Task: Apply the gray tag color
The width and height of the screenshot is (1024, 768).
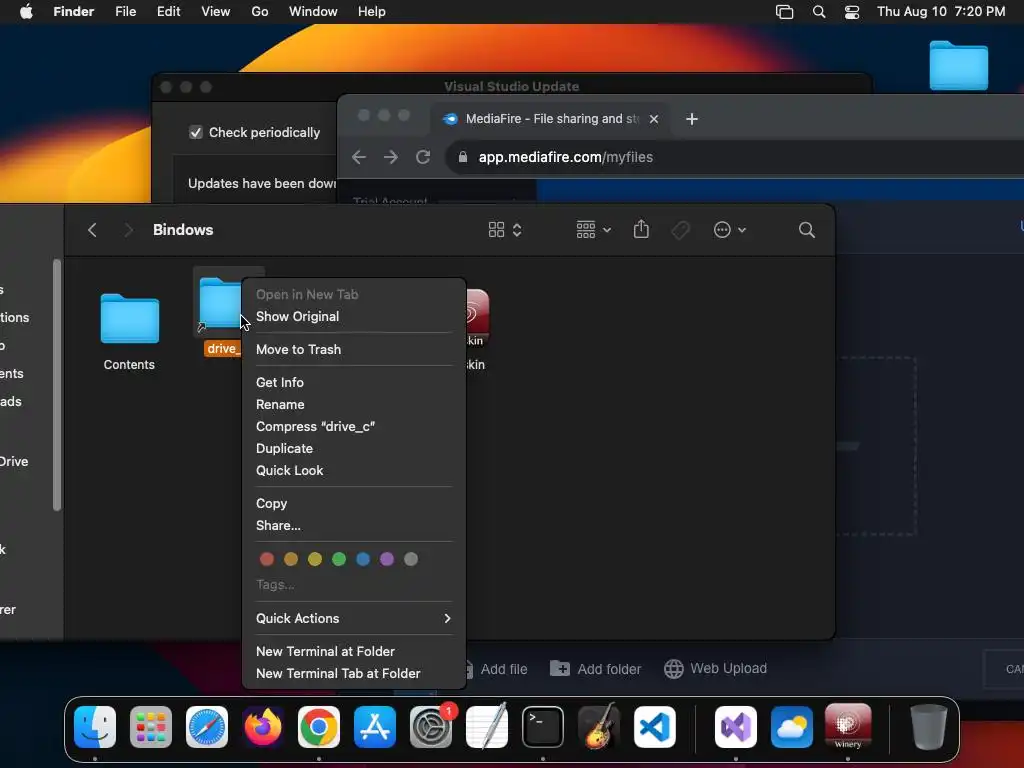Action: (411, 559)
